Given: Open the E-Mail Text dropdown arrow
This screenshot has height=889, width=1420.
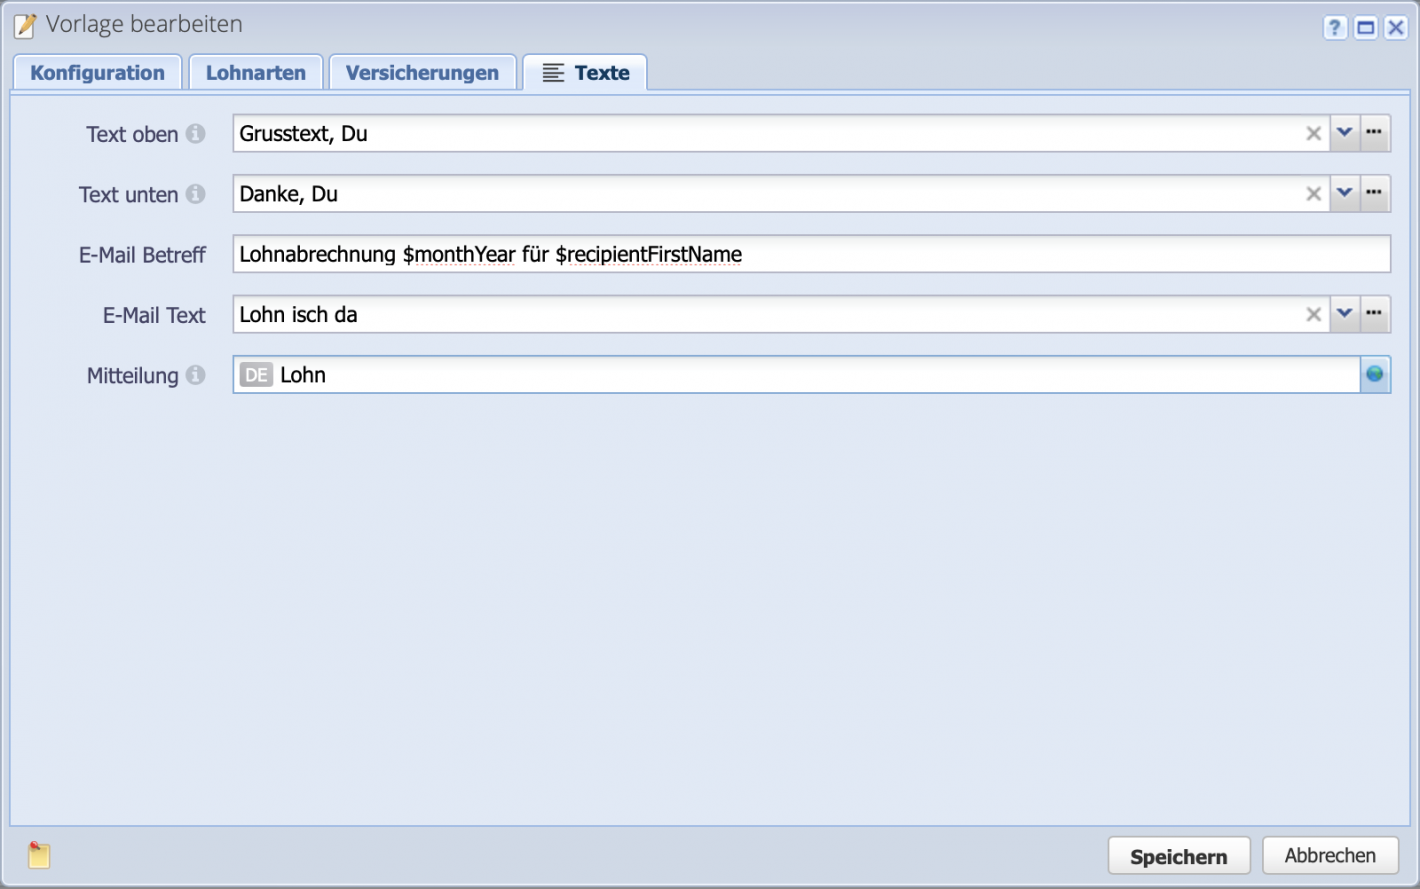Looking at the screenshot, I should 1344,314.
